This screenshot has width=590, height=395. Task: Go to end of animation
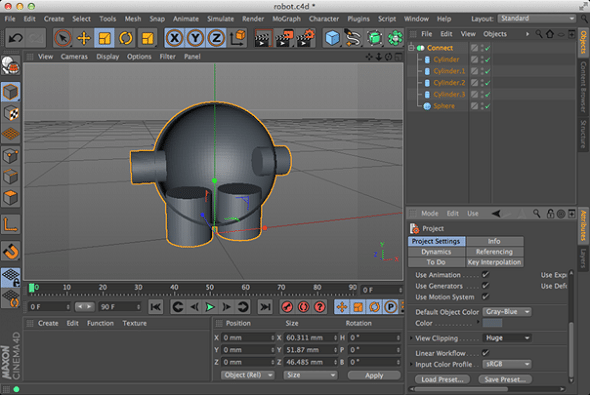click(265, 307)
